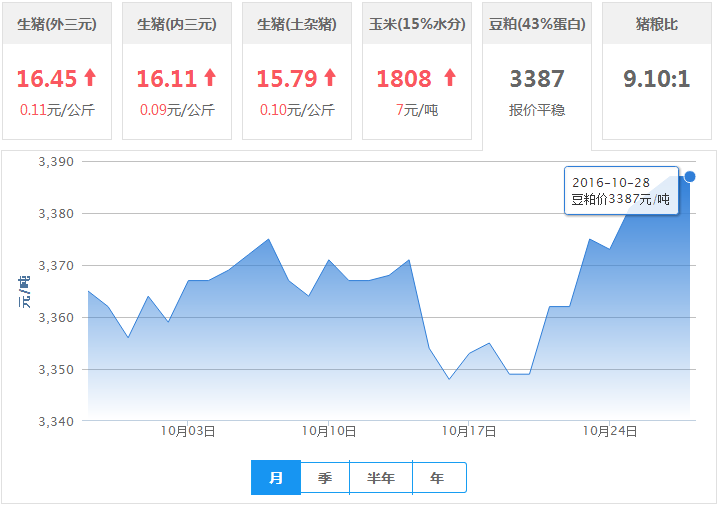Click the 0.09元/公斤 change text
The image size is (719, 506).
pyautogui.click(x=177, y=110)
